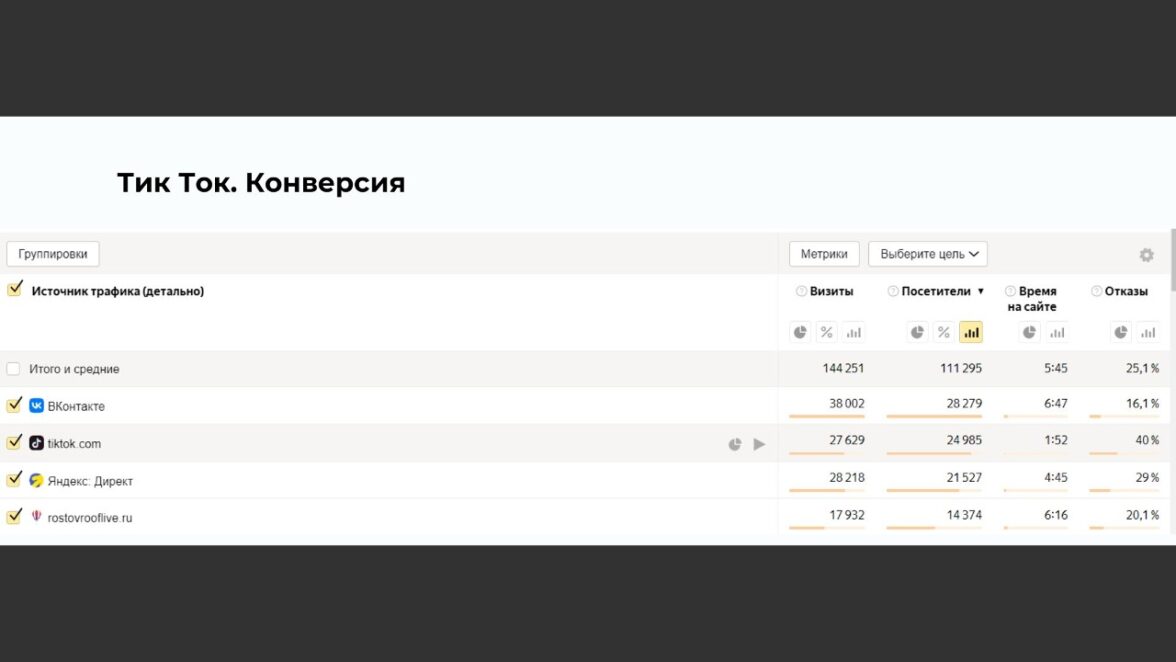Open the Выберите цель dropdown
The width and height of the screenshot is (1176, 662).
point(928,254)
